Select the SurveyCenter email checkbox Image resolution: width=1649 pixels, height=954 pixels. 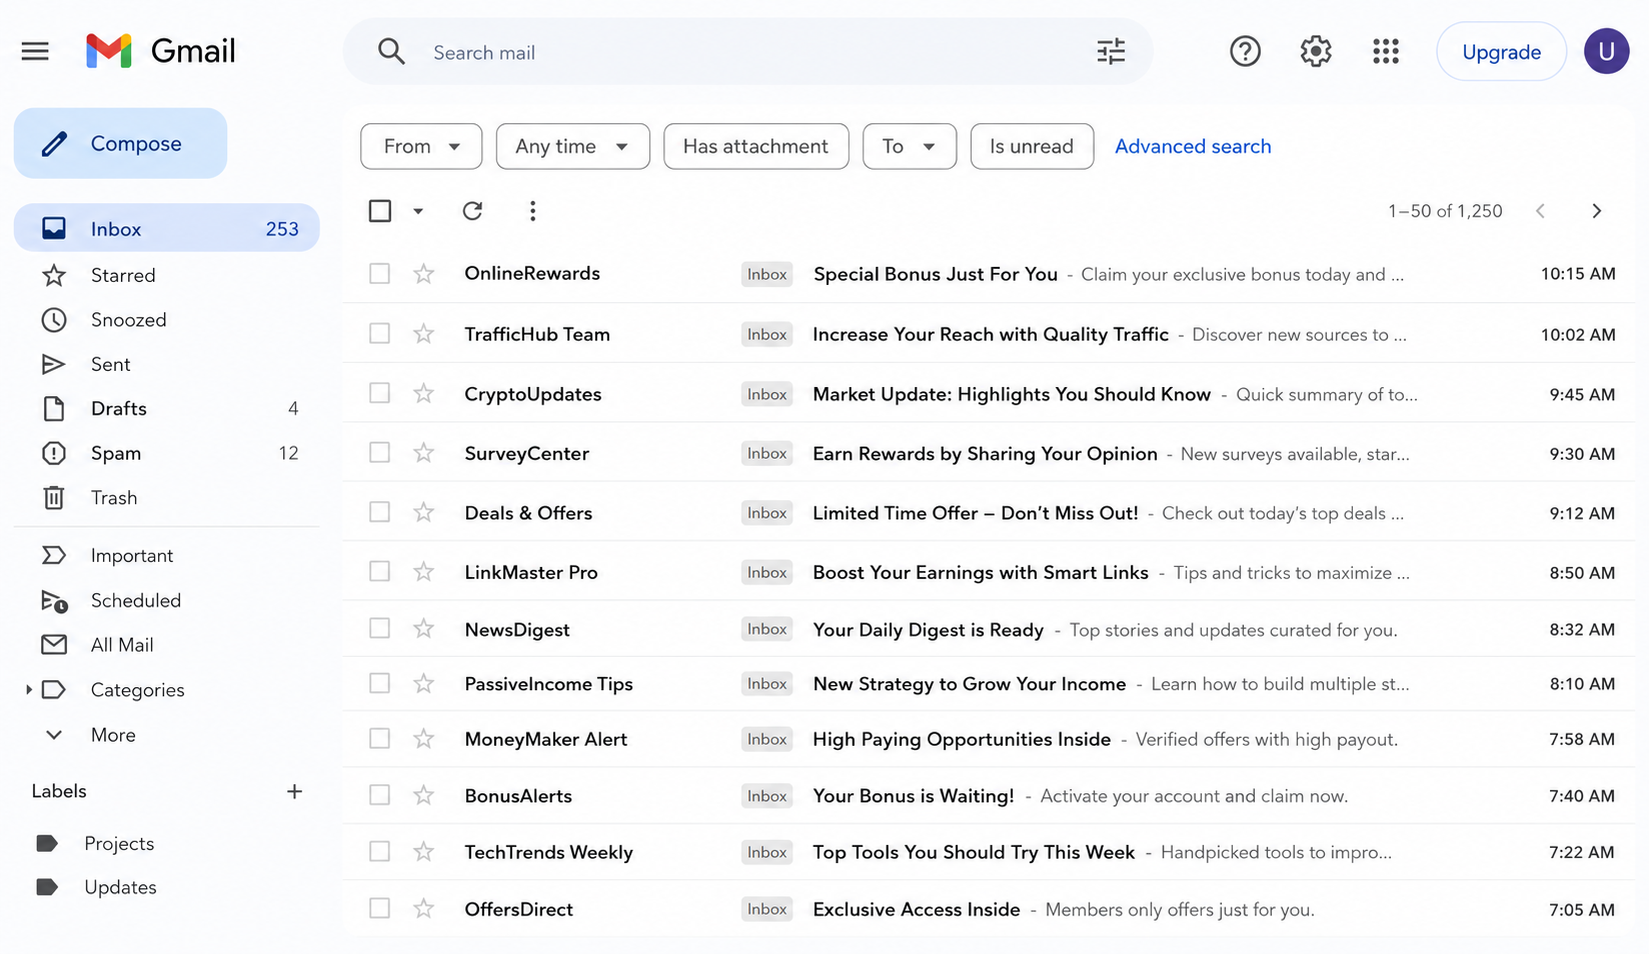click(380, 452)
